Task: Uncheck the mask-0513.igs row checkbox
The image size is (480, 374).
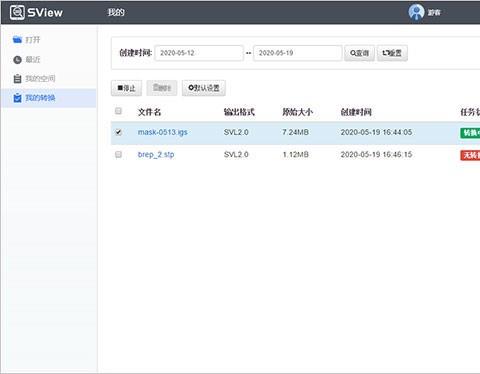Action: pos(118,132)
